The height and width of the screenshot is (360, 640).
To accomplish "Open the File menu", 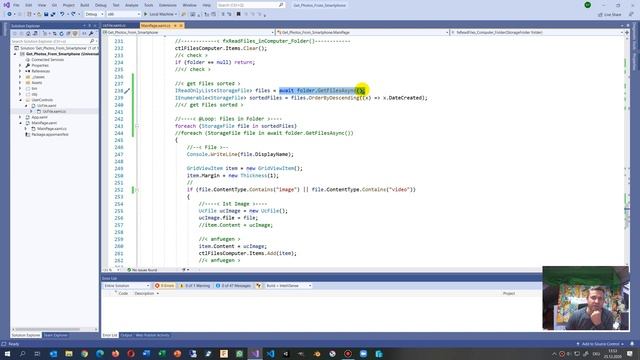I will coord(16,5).
